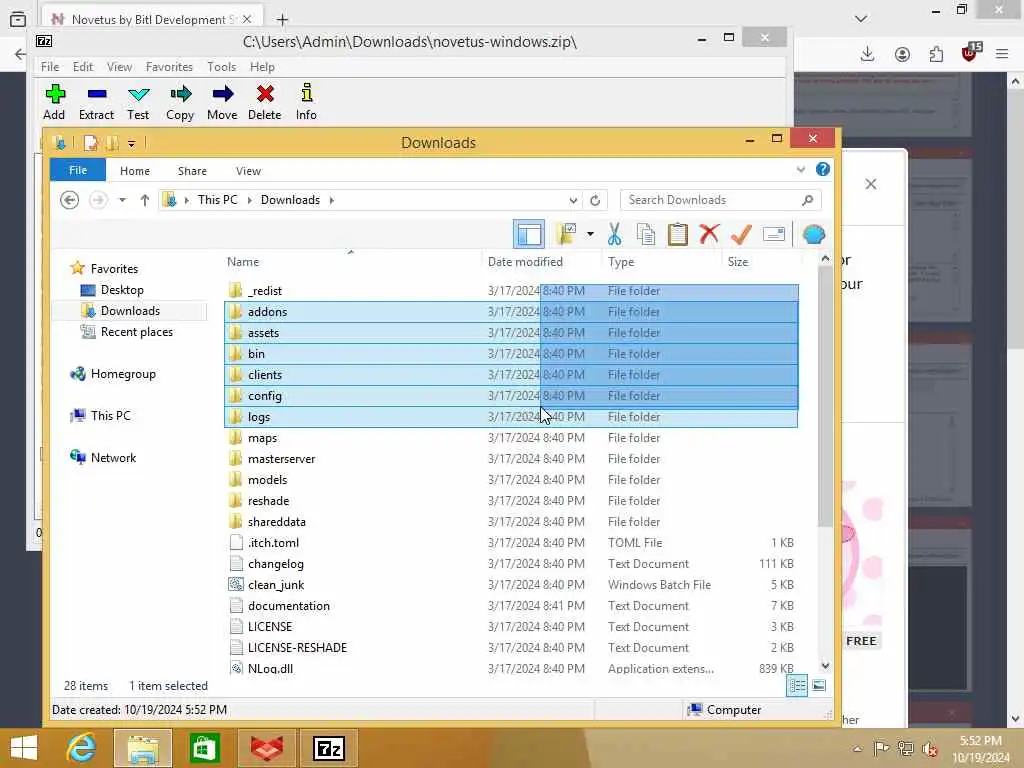The image size is (1024, 768).
Task: Open Info from the 7-Zip toolbar
Action: point(306,102)
